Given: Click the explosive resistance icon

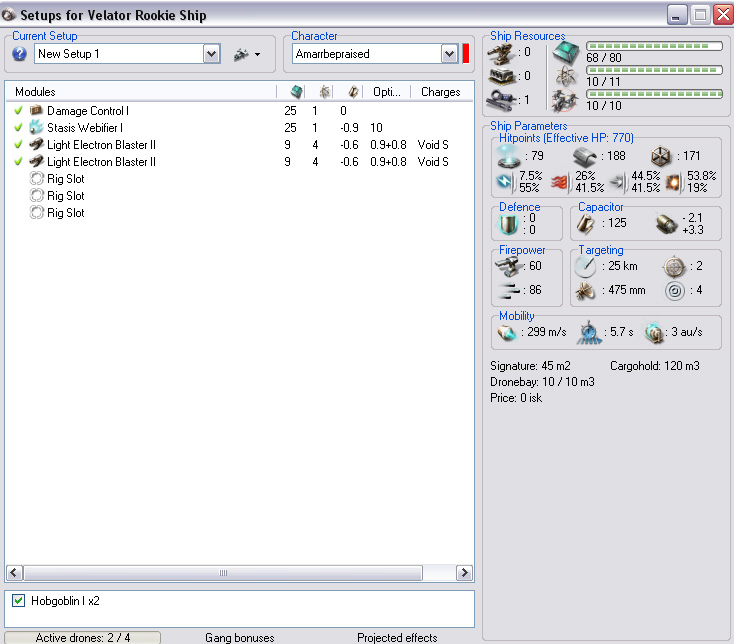Looking at the screenshot, I should pyautogui.click(x=673, y=182).
